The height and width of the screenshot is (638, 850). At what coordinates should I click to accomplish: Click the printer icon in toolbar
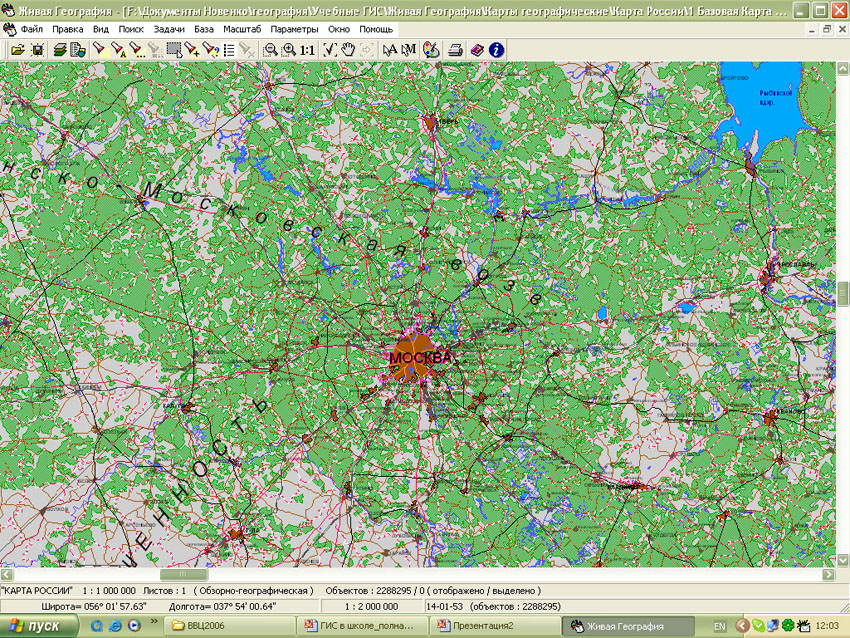point(455,49)
